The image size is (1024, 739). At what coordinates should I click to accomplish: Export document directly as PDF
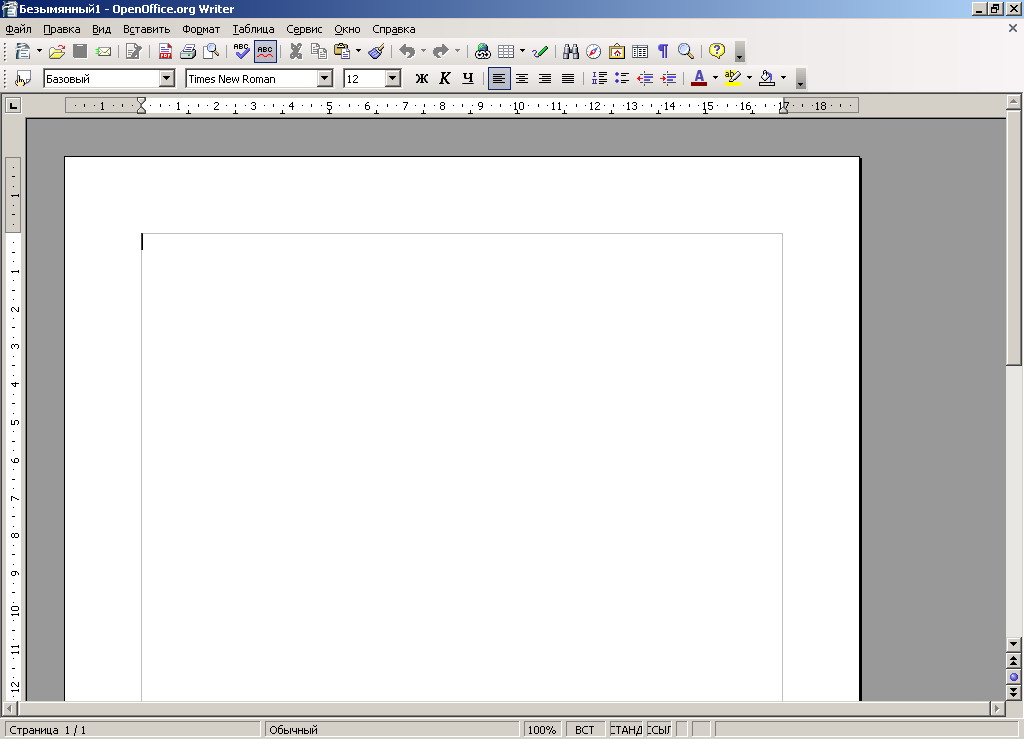166,51
